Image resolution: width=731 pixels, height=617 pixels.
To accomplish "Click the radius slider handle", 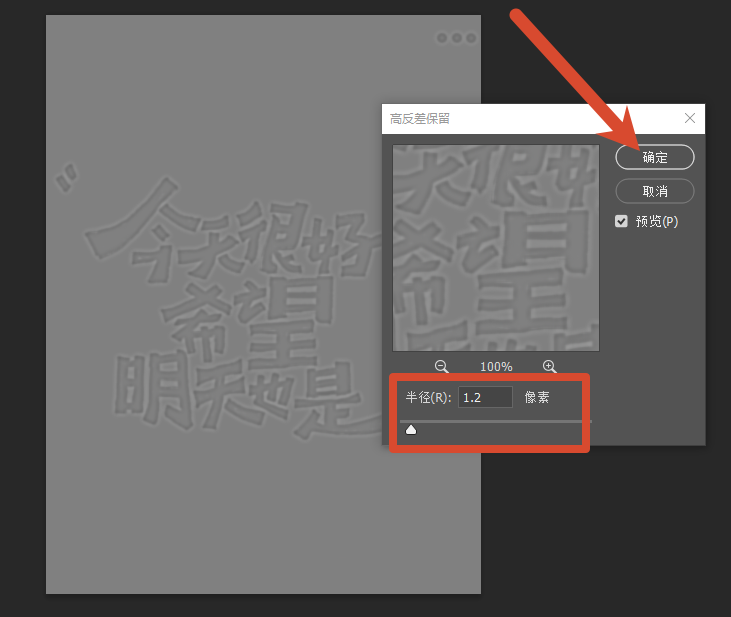I will tap(411, 430).
